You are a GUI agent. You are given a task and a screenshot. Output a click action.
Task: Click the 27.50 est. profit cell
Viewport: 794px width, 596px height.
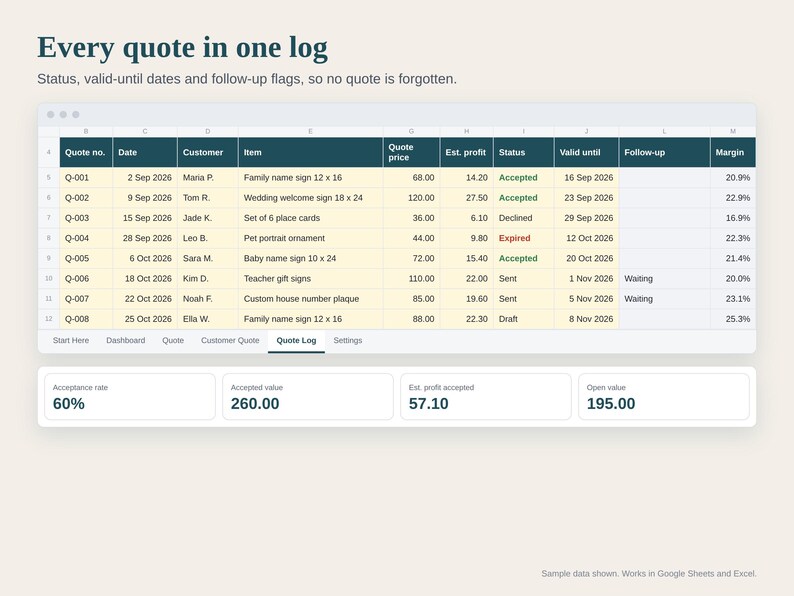[x=466, y=198]
